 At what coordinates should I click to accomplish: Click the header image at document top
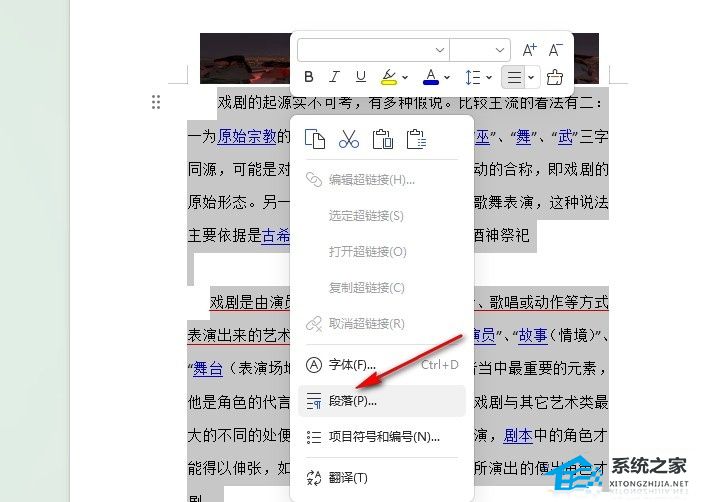(245, 58)
